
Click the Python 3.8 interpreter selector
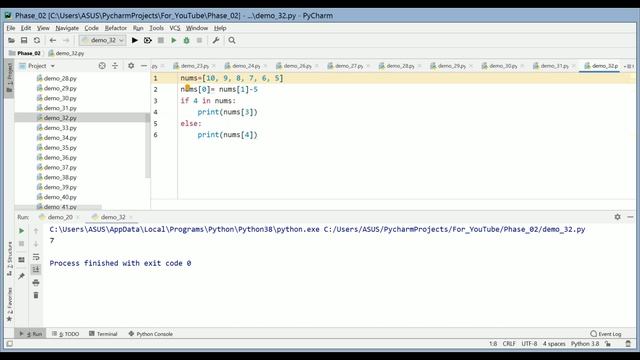point(585,344)
